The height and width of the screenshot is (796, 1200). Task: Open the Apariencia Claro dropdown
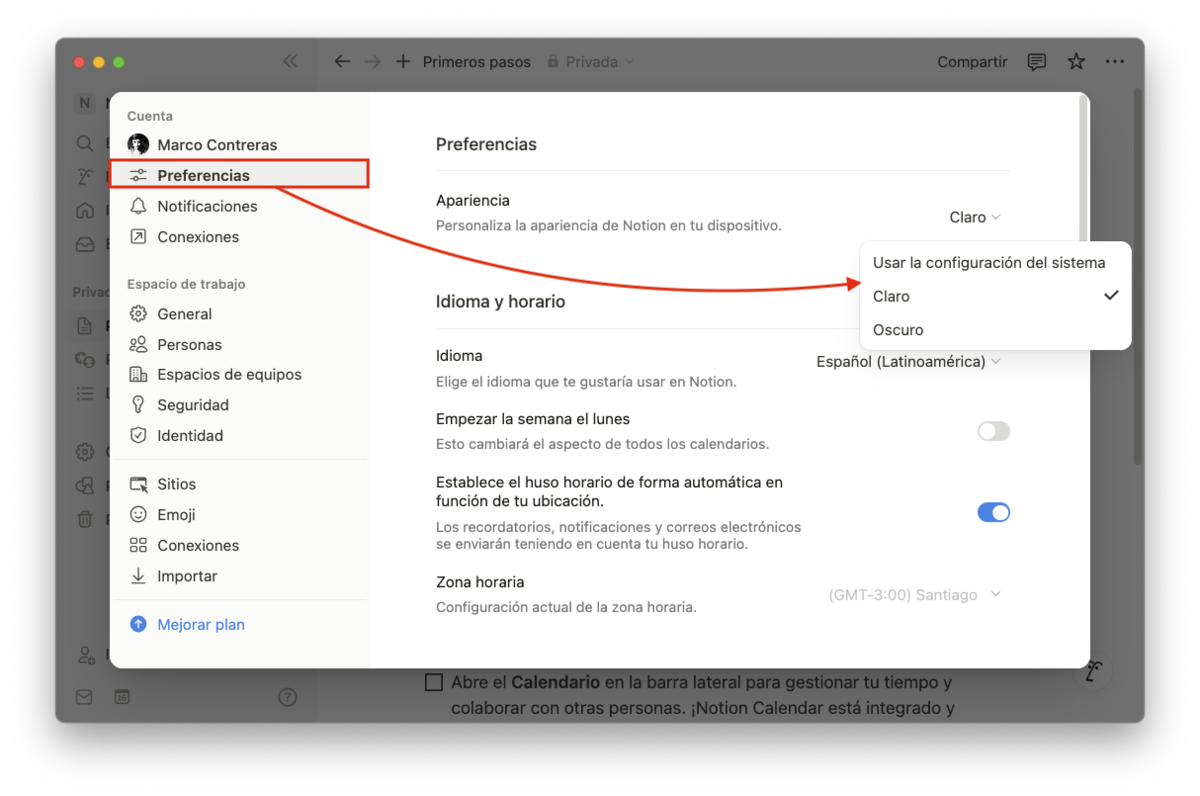pyautogui.click(x=974, y=217)
